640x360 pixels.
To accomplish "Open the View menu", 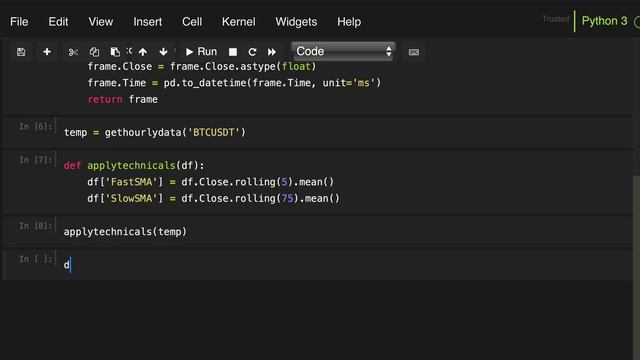I will tap(101, 22).
